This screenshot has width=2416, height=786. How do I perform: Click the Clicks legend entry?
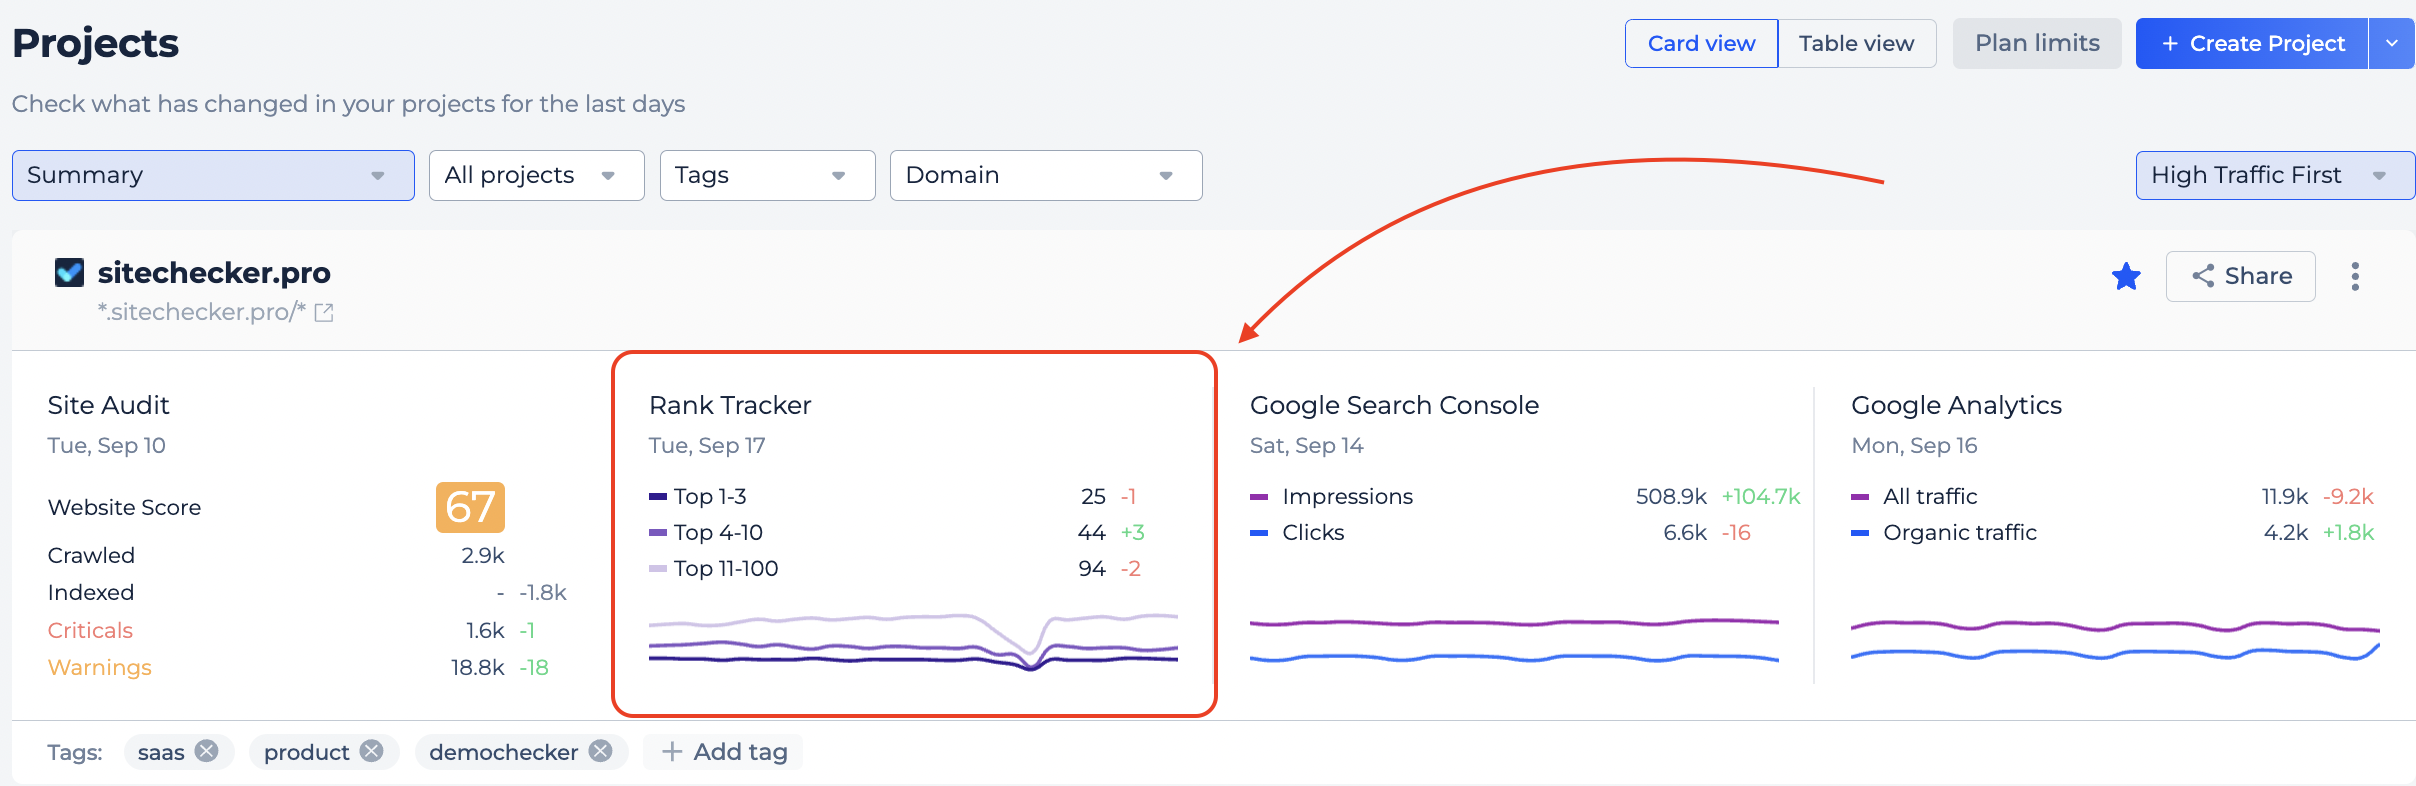click(x=1297, y=532)
